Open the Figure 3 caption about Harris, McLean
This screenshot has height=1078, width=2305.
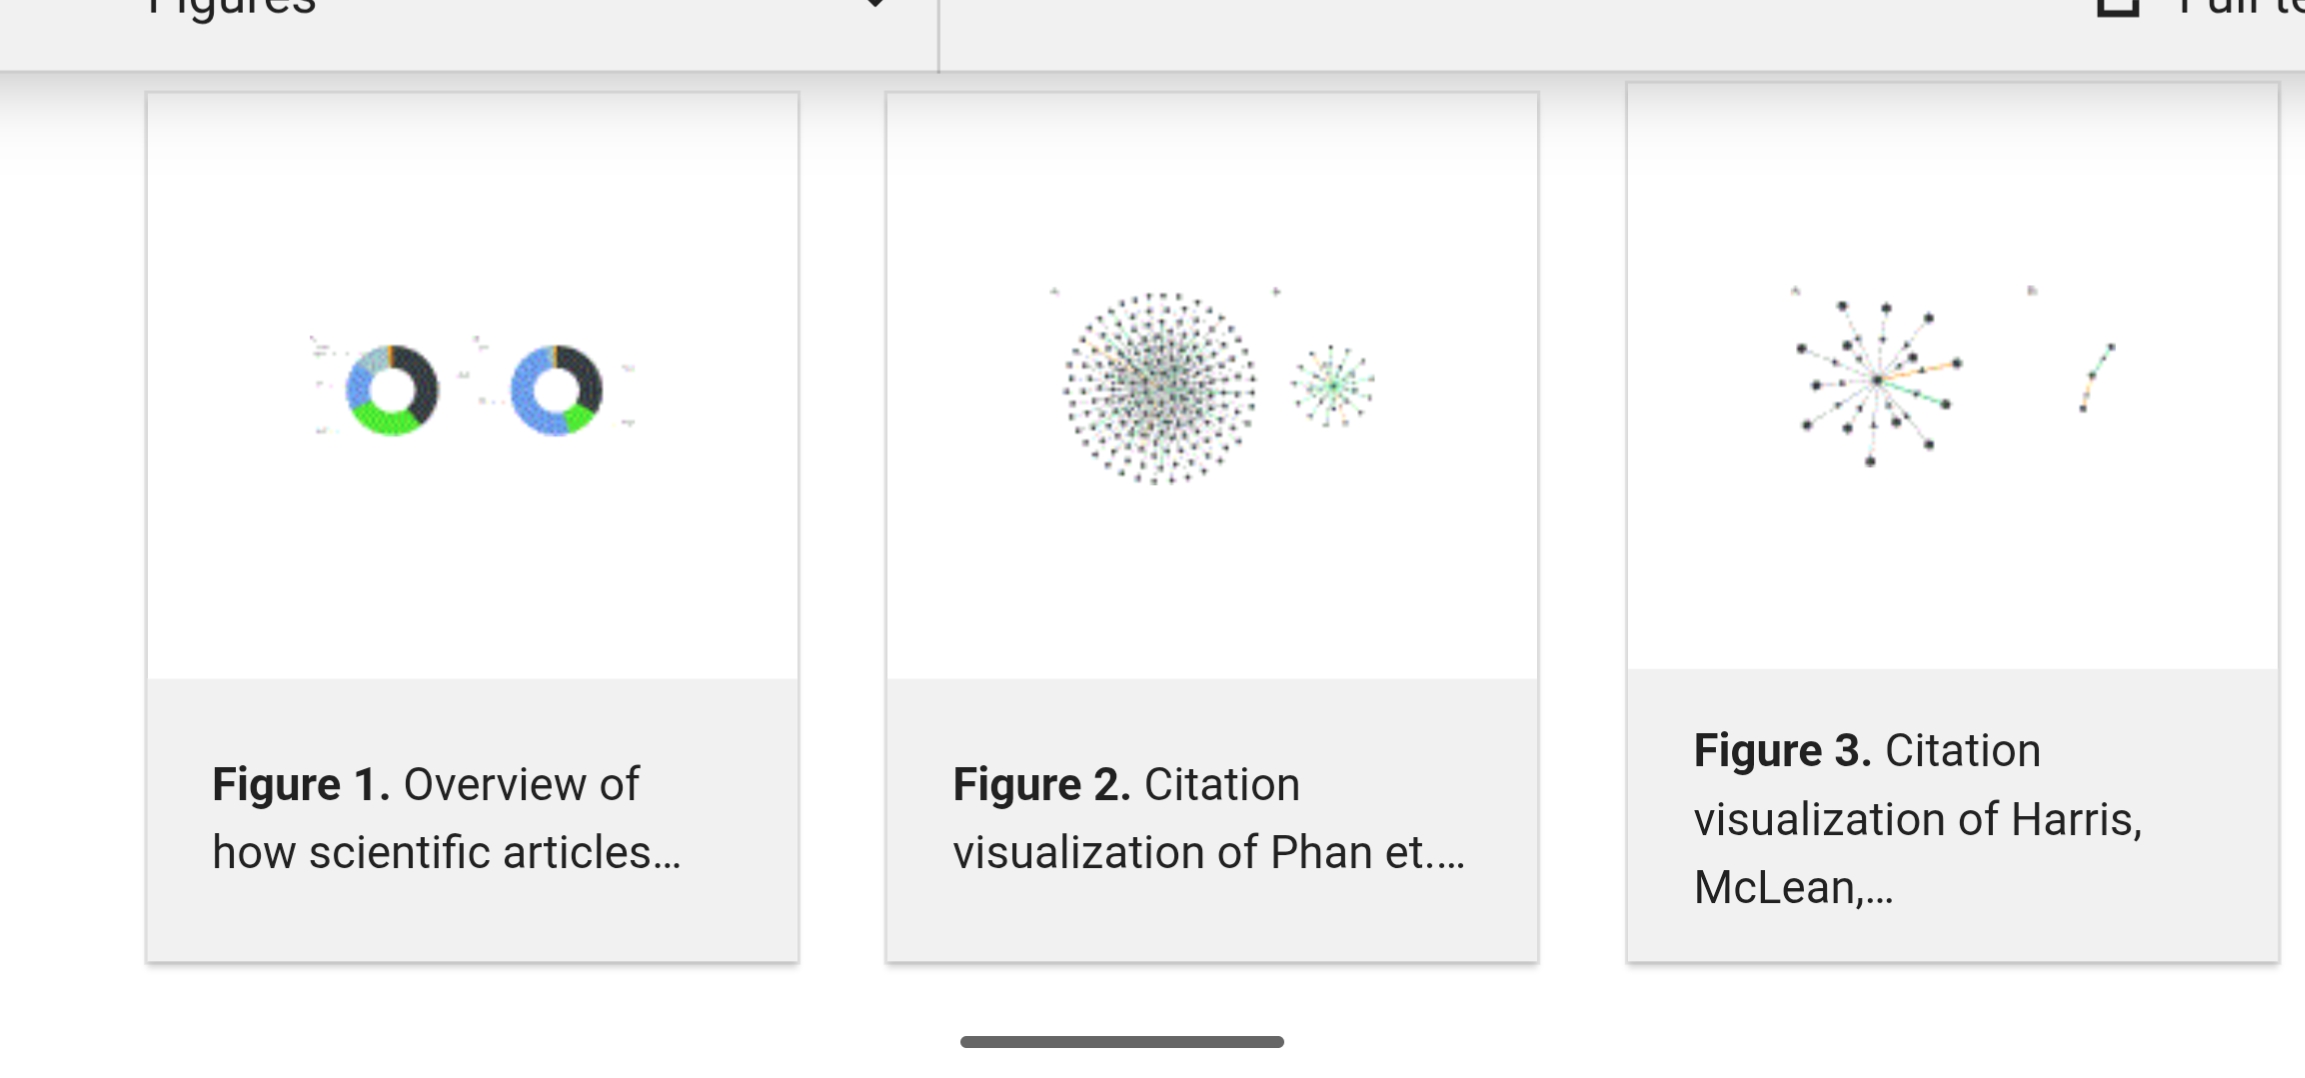(x=1917, y=818)
